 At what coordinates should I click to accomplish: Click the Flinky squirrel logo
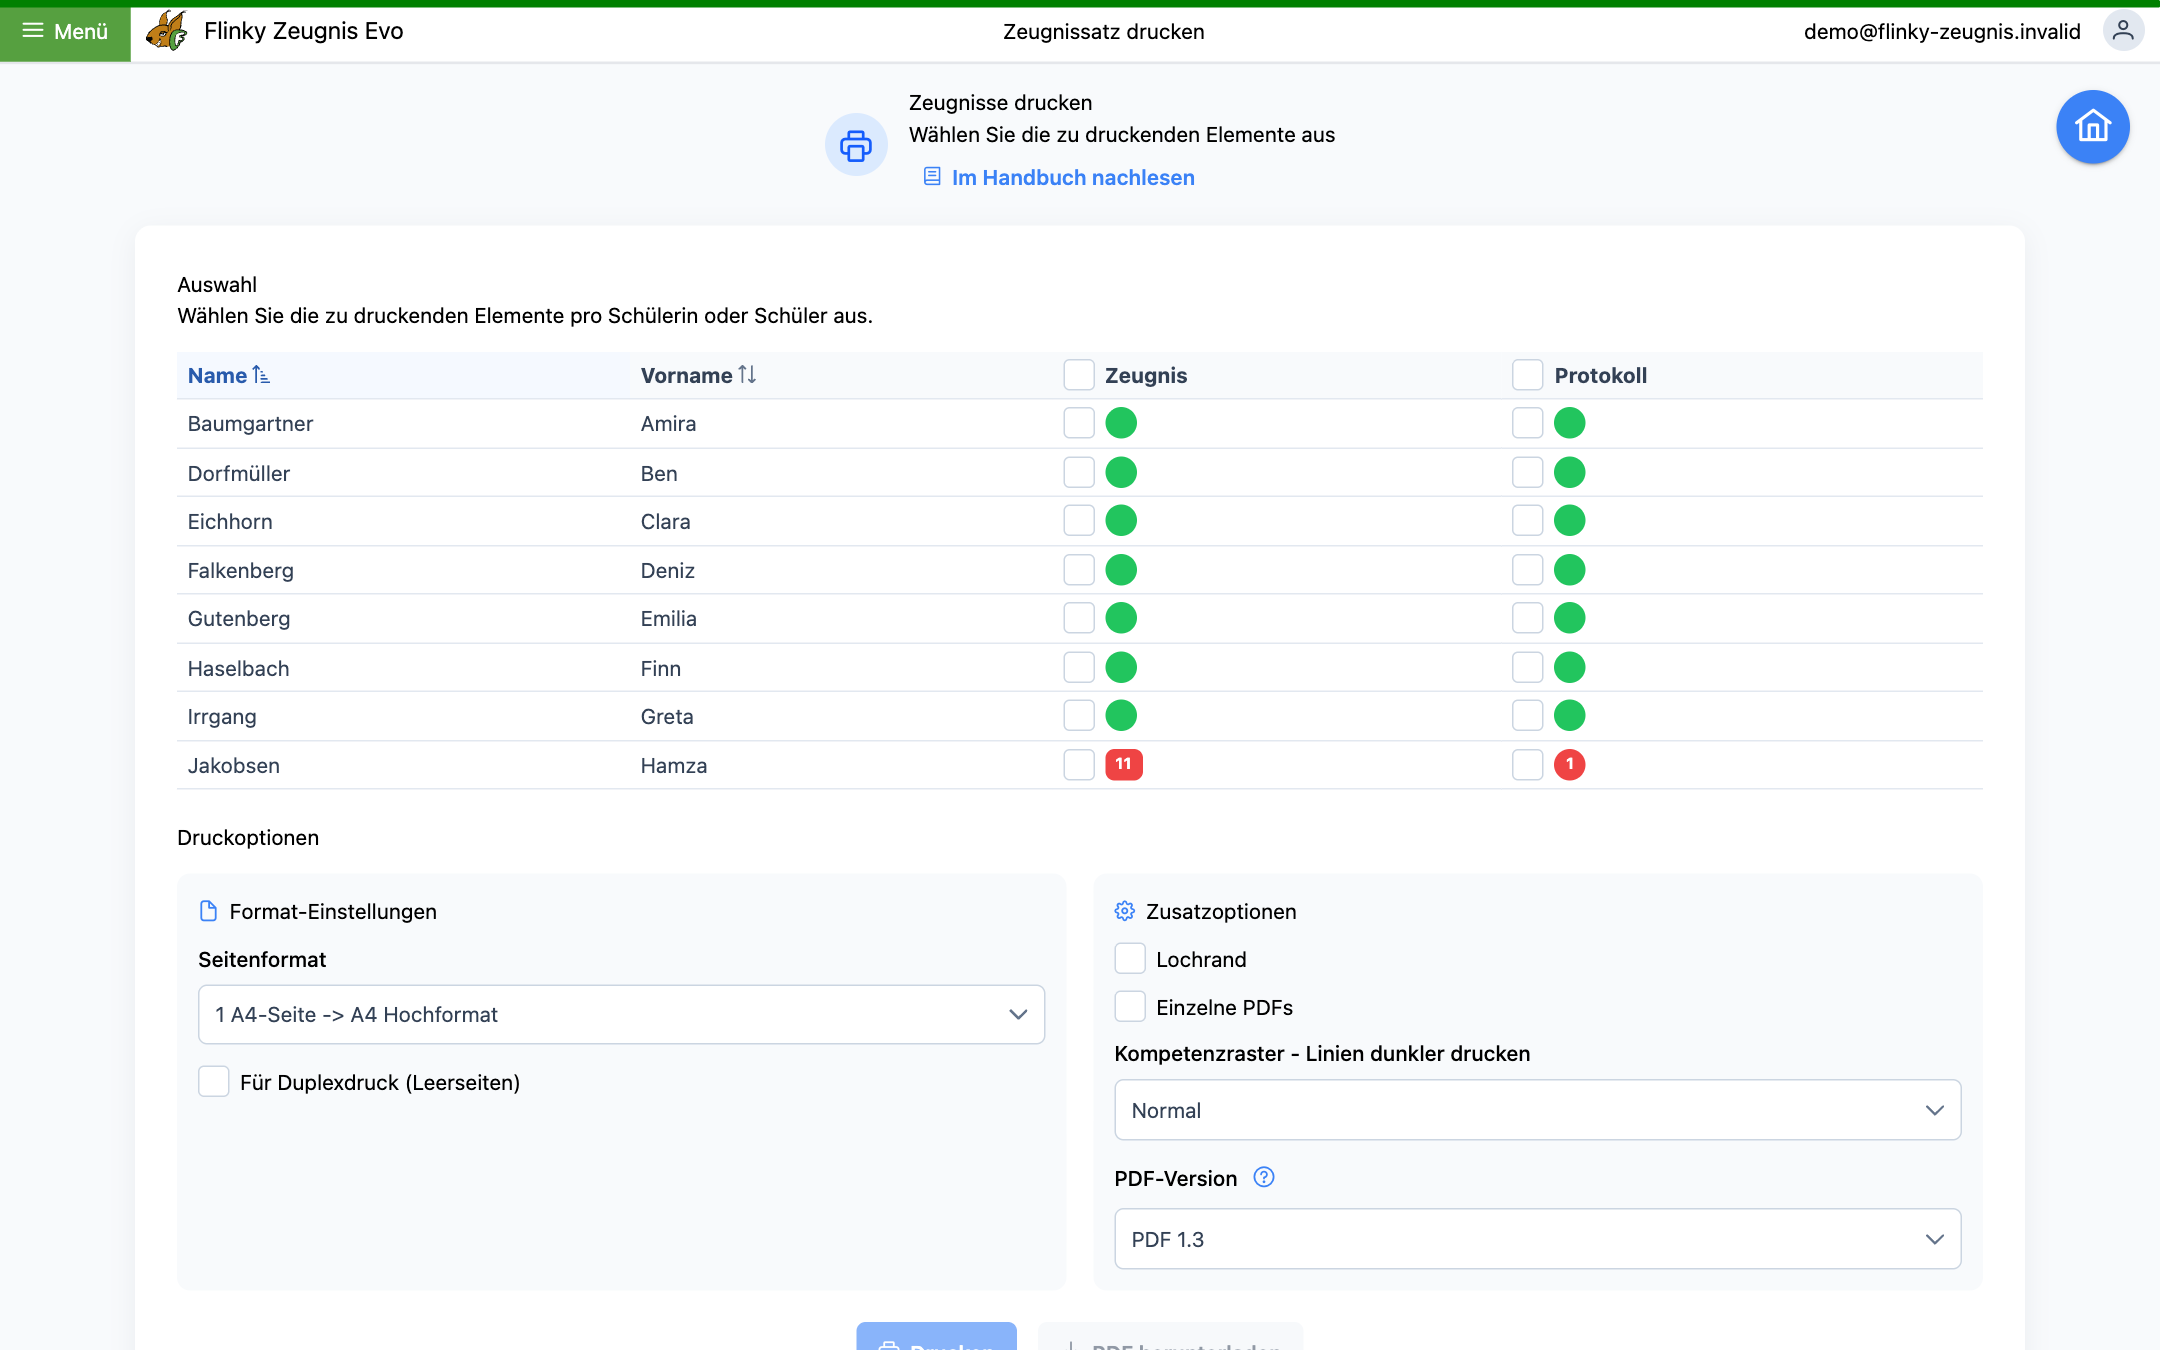click(167, 31)
